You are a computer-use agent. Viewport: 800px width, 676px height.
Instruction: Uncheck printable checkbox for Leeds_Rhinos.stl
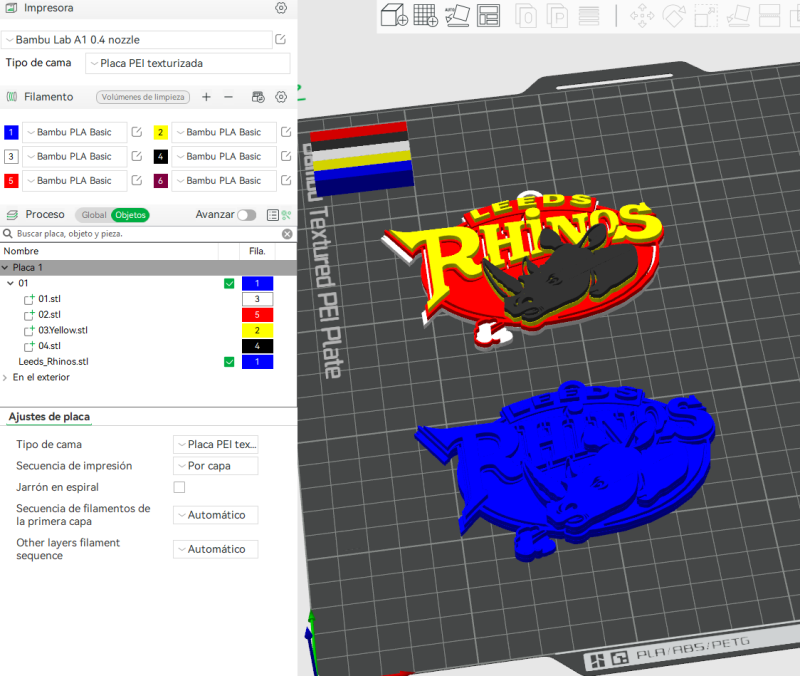(x=229, y=362)
